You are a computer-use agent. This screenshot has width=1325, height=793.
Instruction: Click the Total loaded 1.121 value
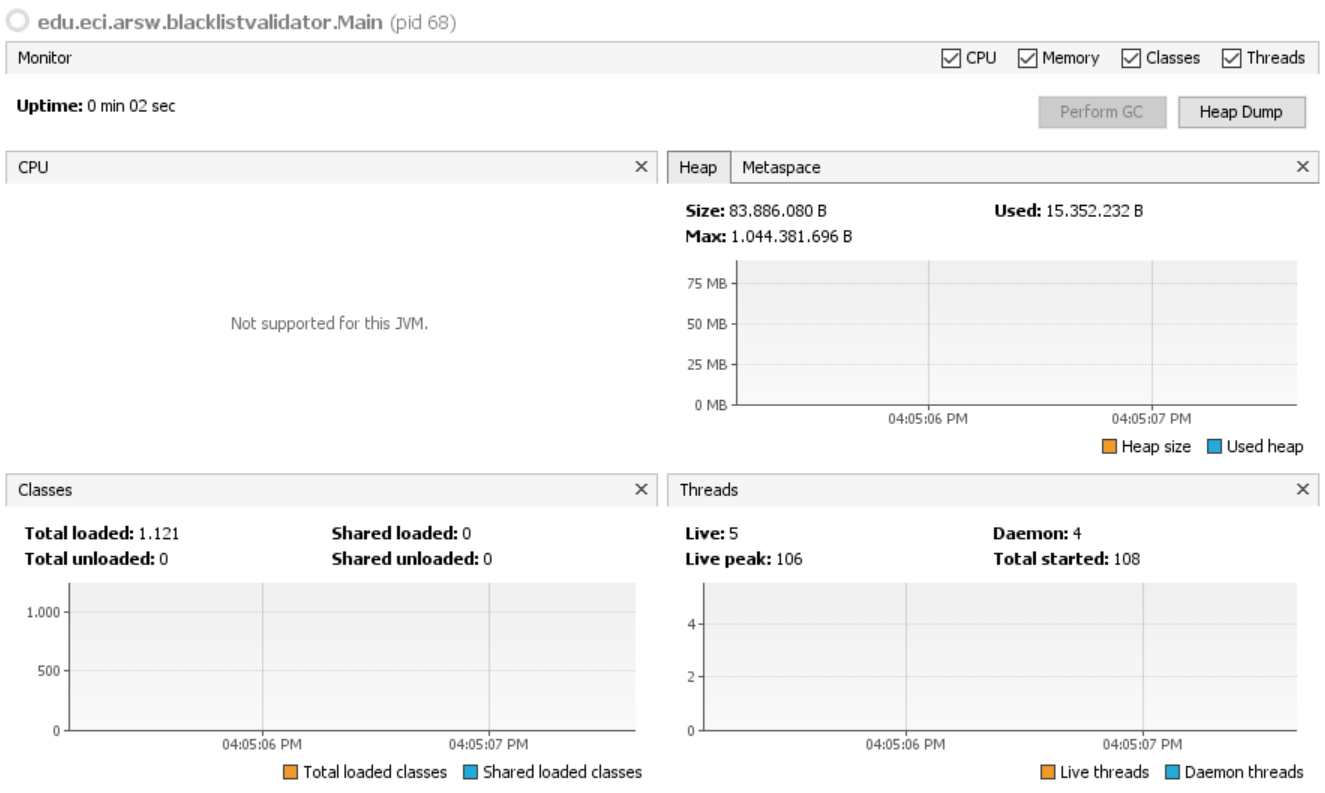click(x=160, y=533)
